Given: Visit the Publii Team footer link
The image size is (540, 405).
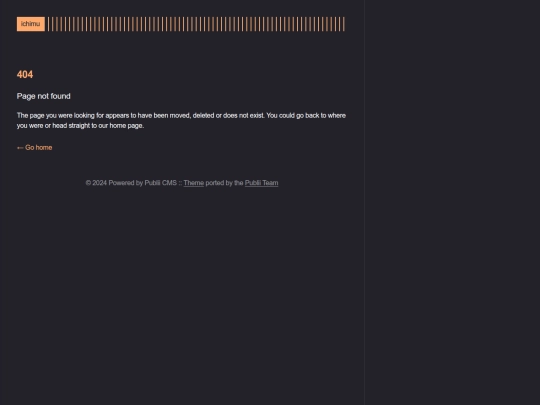Looking at the screenshot, I should coord(261,183).
